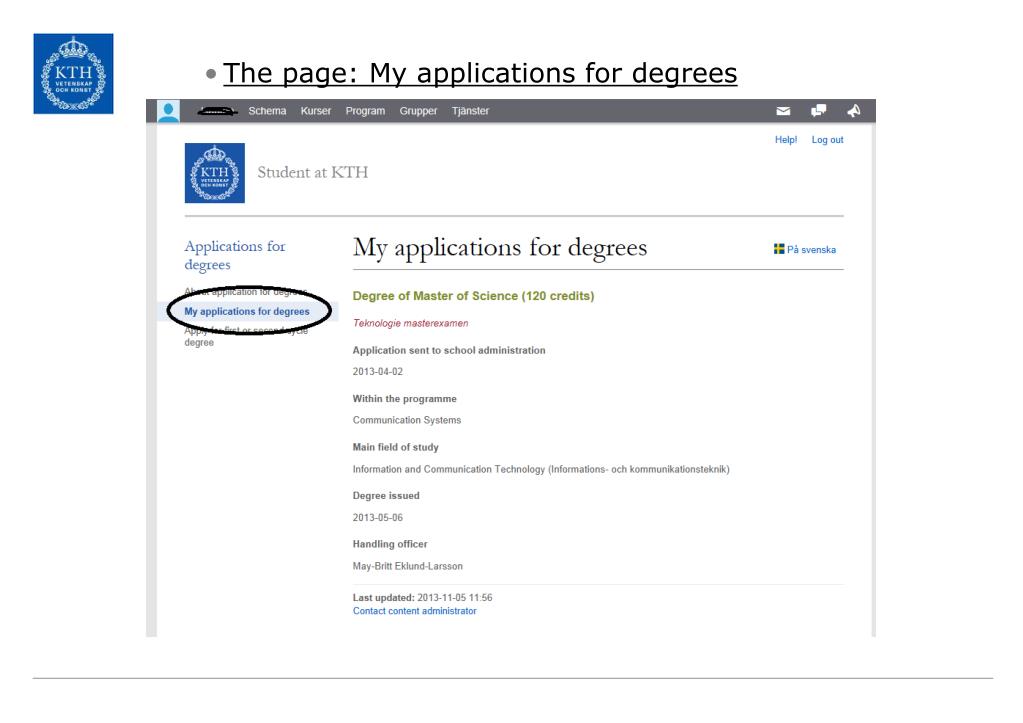Open the mail envelope icon
The width and height of the screenshot is (1023, 723).
pyautogui.click(x=783, y=111)
